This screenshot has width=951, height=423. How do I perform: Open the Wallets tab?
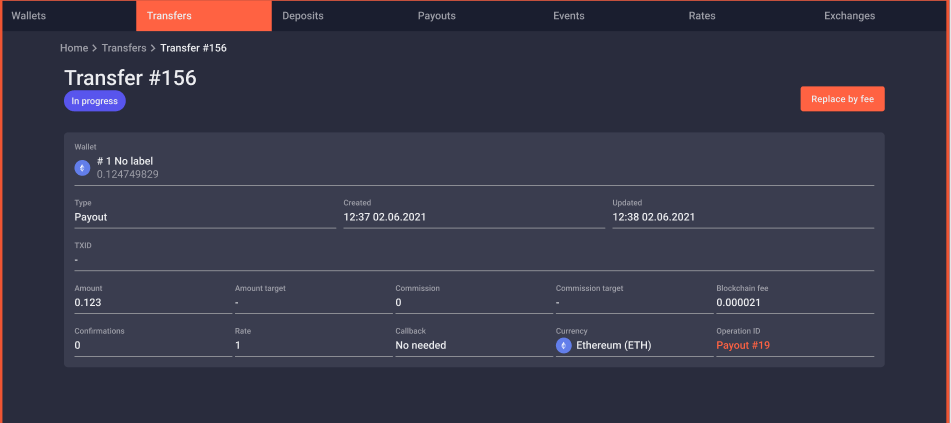29,16
